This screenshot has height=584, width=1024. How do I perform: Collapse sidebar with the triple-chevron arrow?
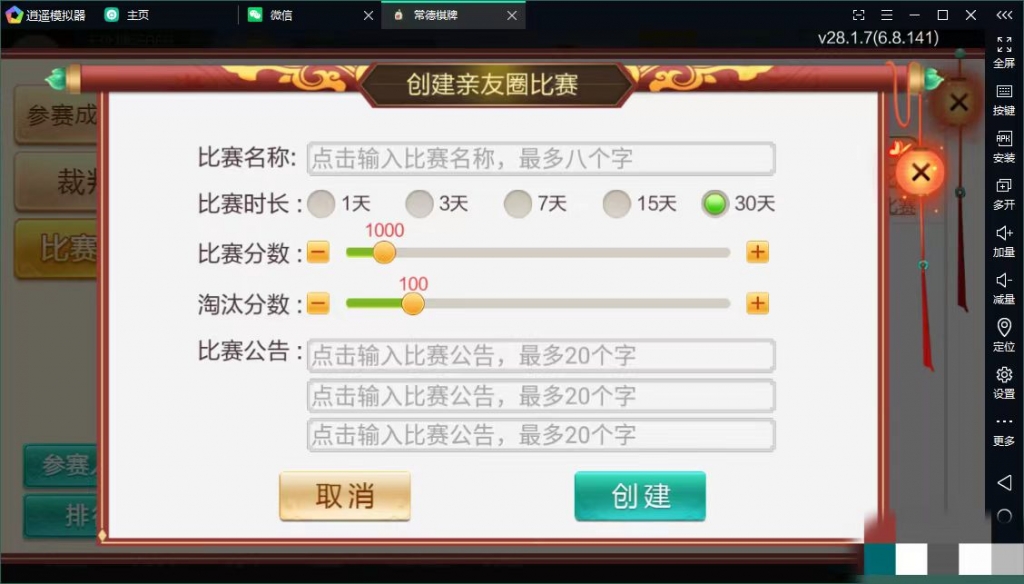pyautogui.click(x=1004, y=15)
